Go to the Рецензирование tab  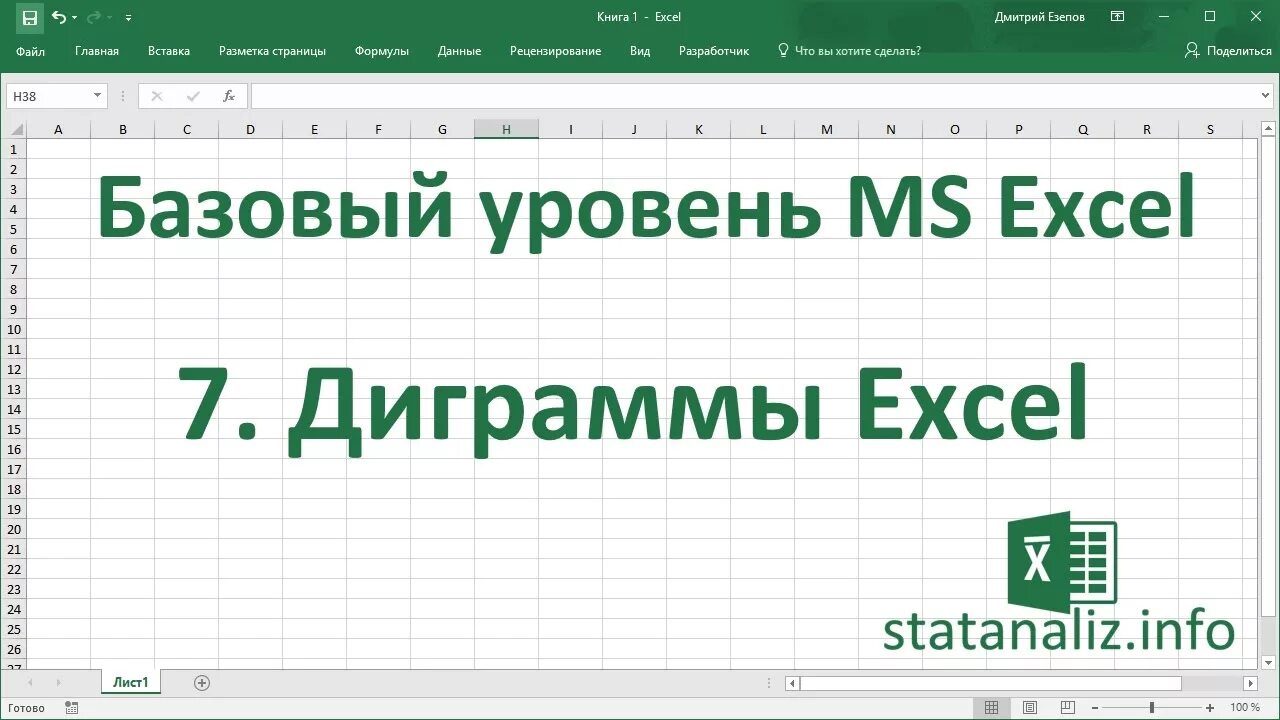pos(555,51)
